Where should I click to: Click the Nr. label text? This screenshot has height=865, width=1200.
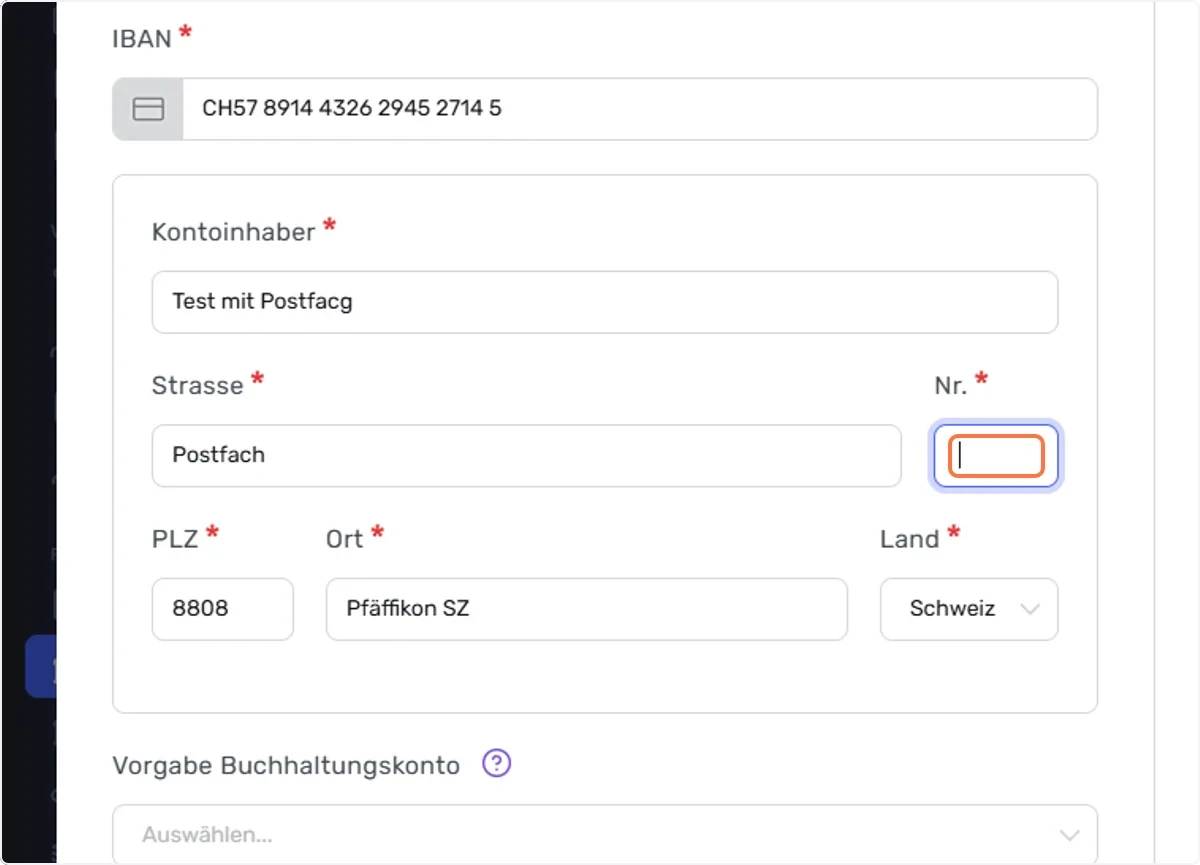(951, 386)
